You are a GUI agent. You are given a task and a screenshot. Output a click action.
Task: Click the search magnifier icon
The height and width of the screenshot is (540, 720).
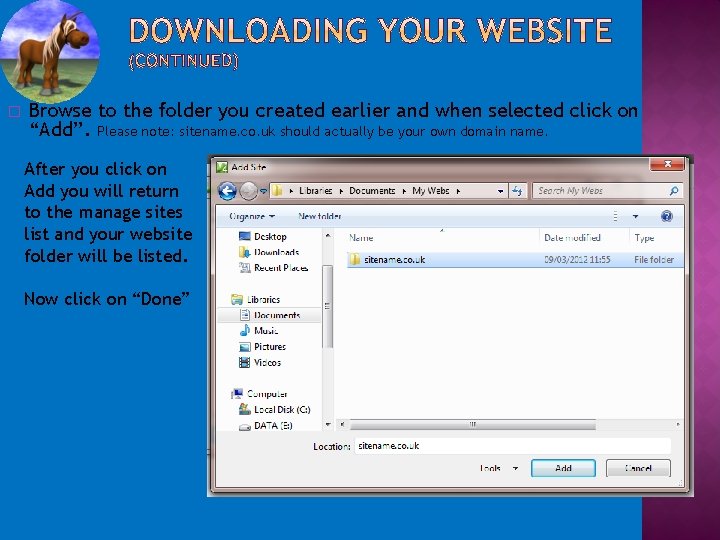pos(674,191)
